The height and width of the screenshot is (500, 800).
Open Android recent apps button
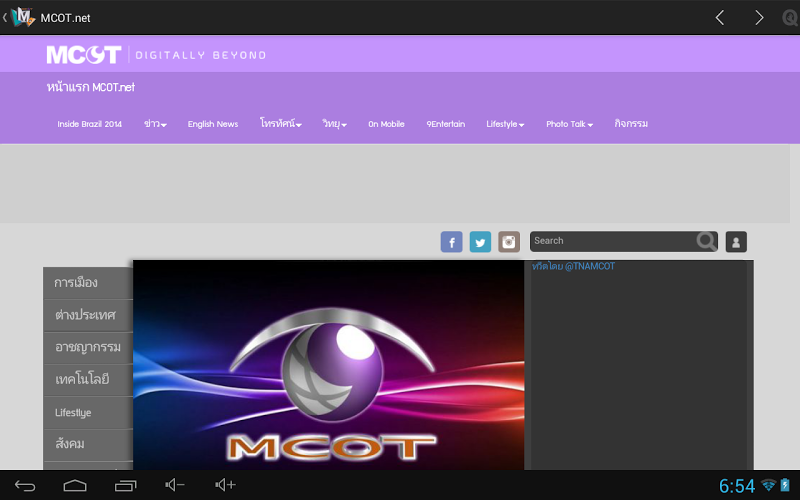point(126,485)
